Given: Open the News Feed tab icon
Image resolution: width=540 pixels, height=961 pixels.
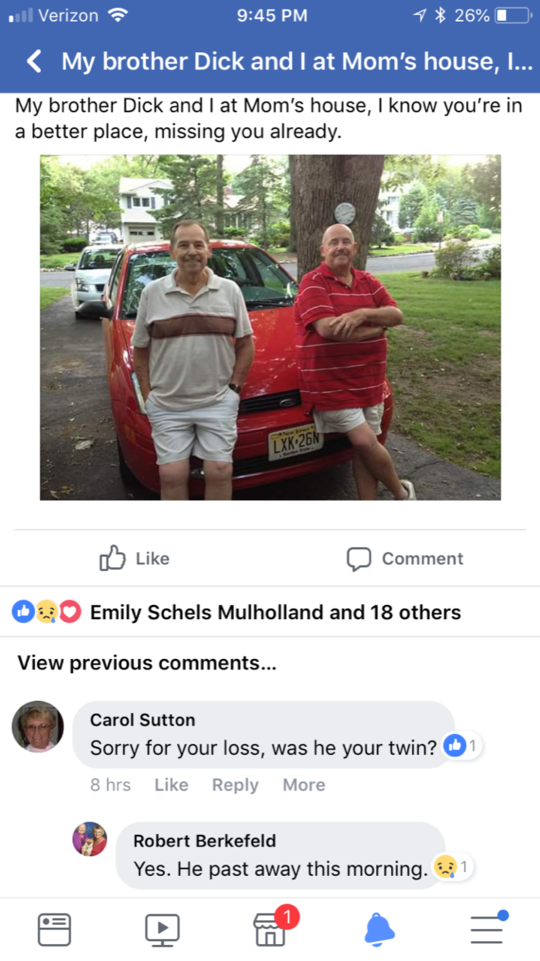Looking at the screenshot, I should (x=54, y=929).
